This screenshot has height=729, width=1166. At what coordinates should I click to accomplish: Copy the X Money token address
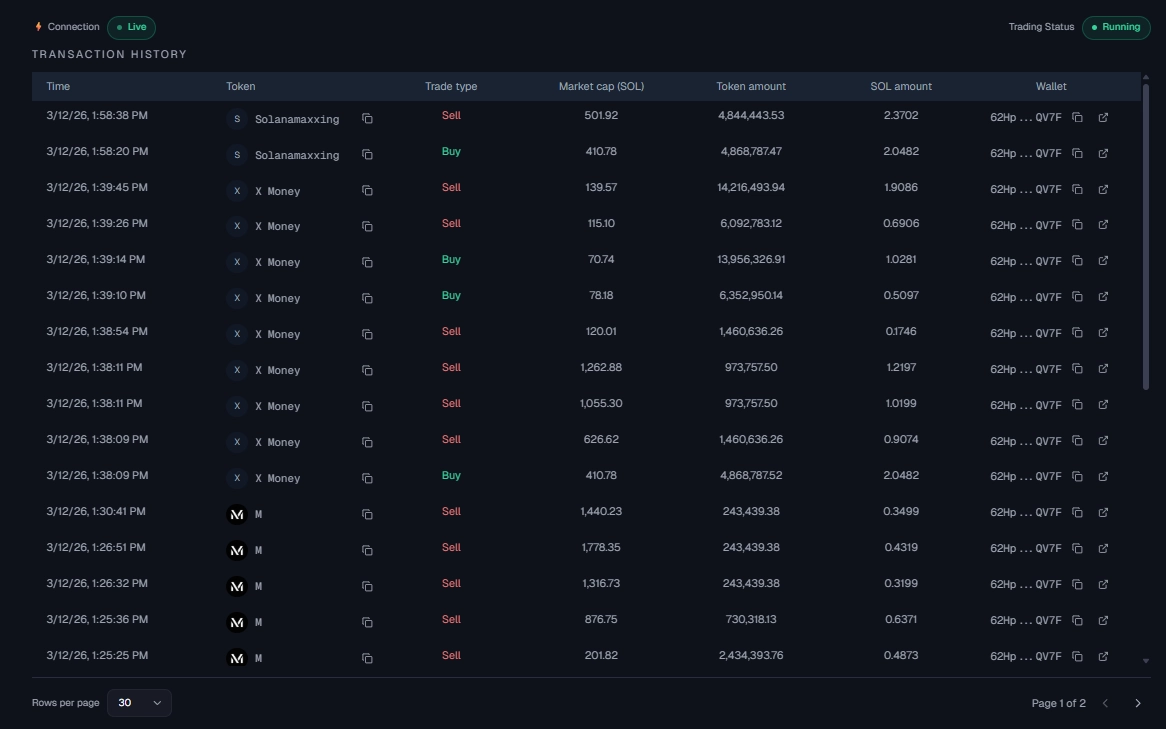[x=367, y=190]
